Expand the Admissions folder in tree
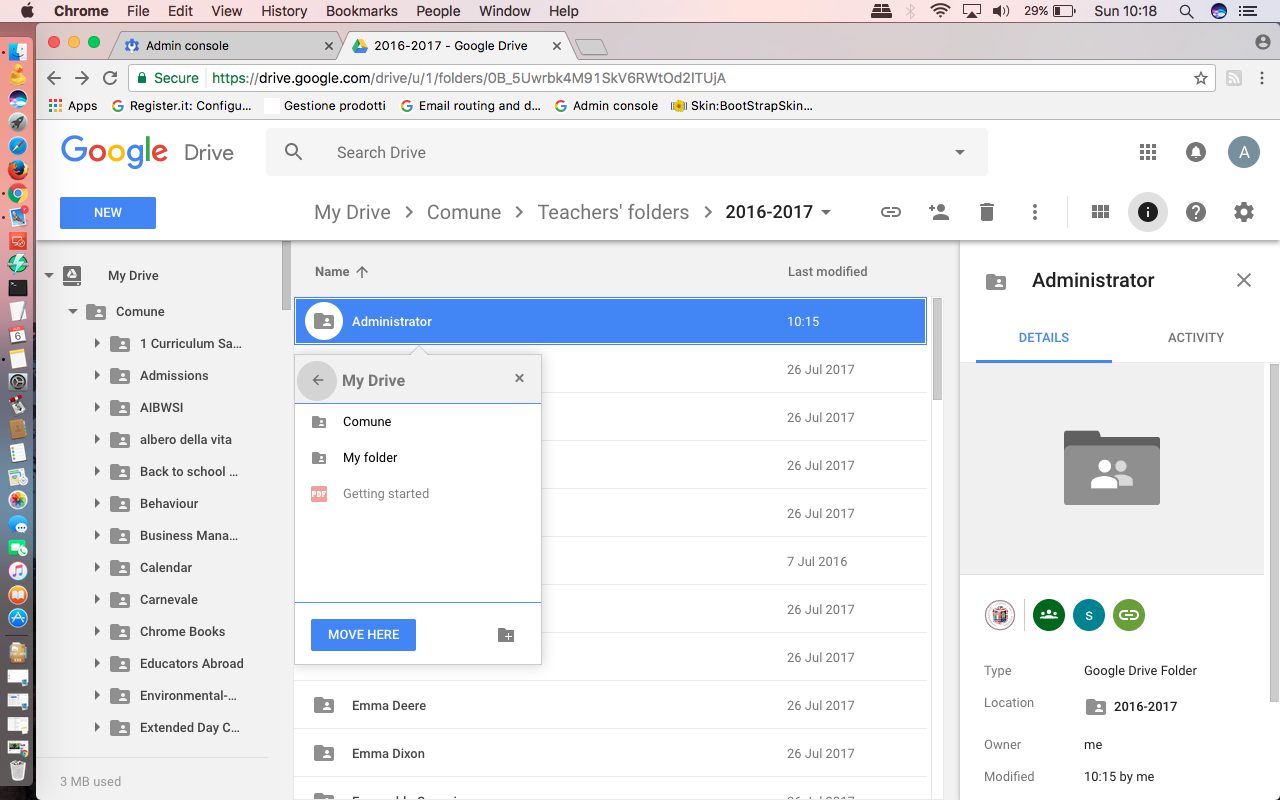Image resolution: width=1280 pixels, height=800 pixels. 97,376
